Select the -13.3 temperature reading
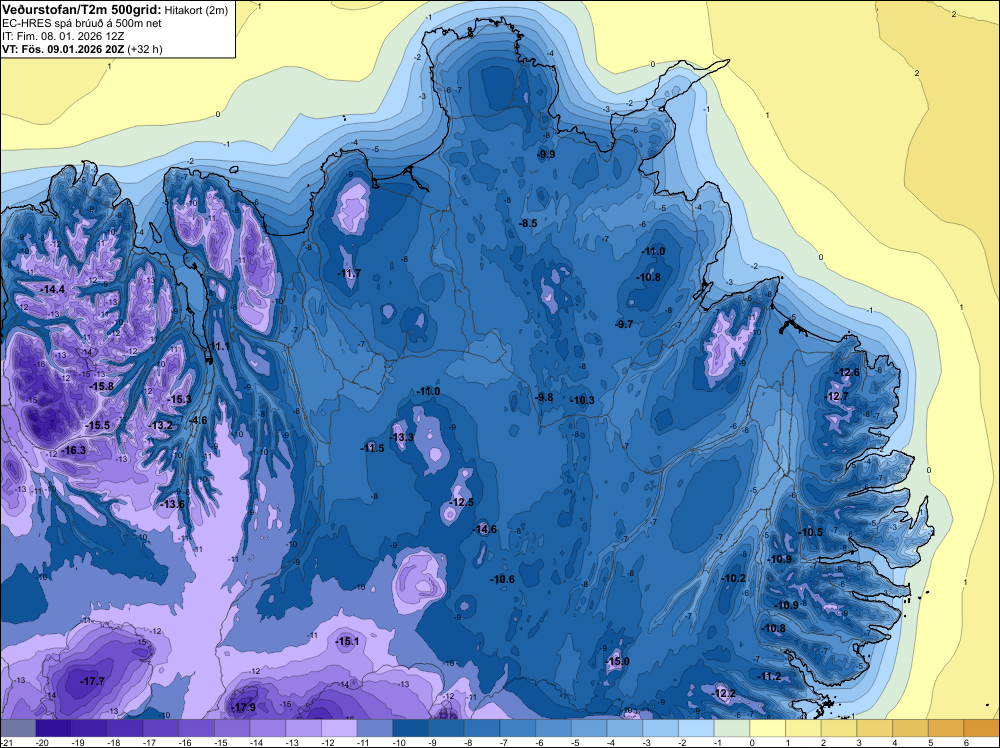This screenshot has height=748, width=1000. pyautogui.click(x=402, y=437)
